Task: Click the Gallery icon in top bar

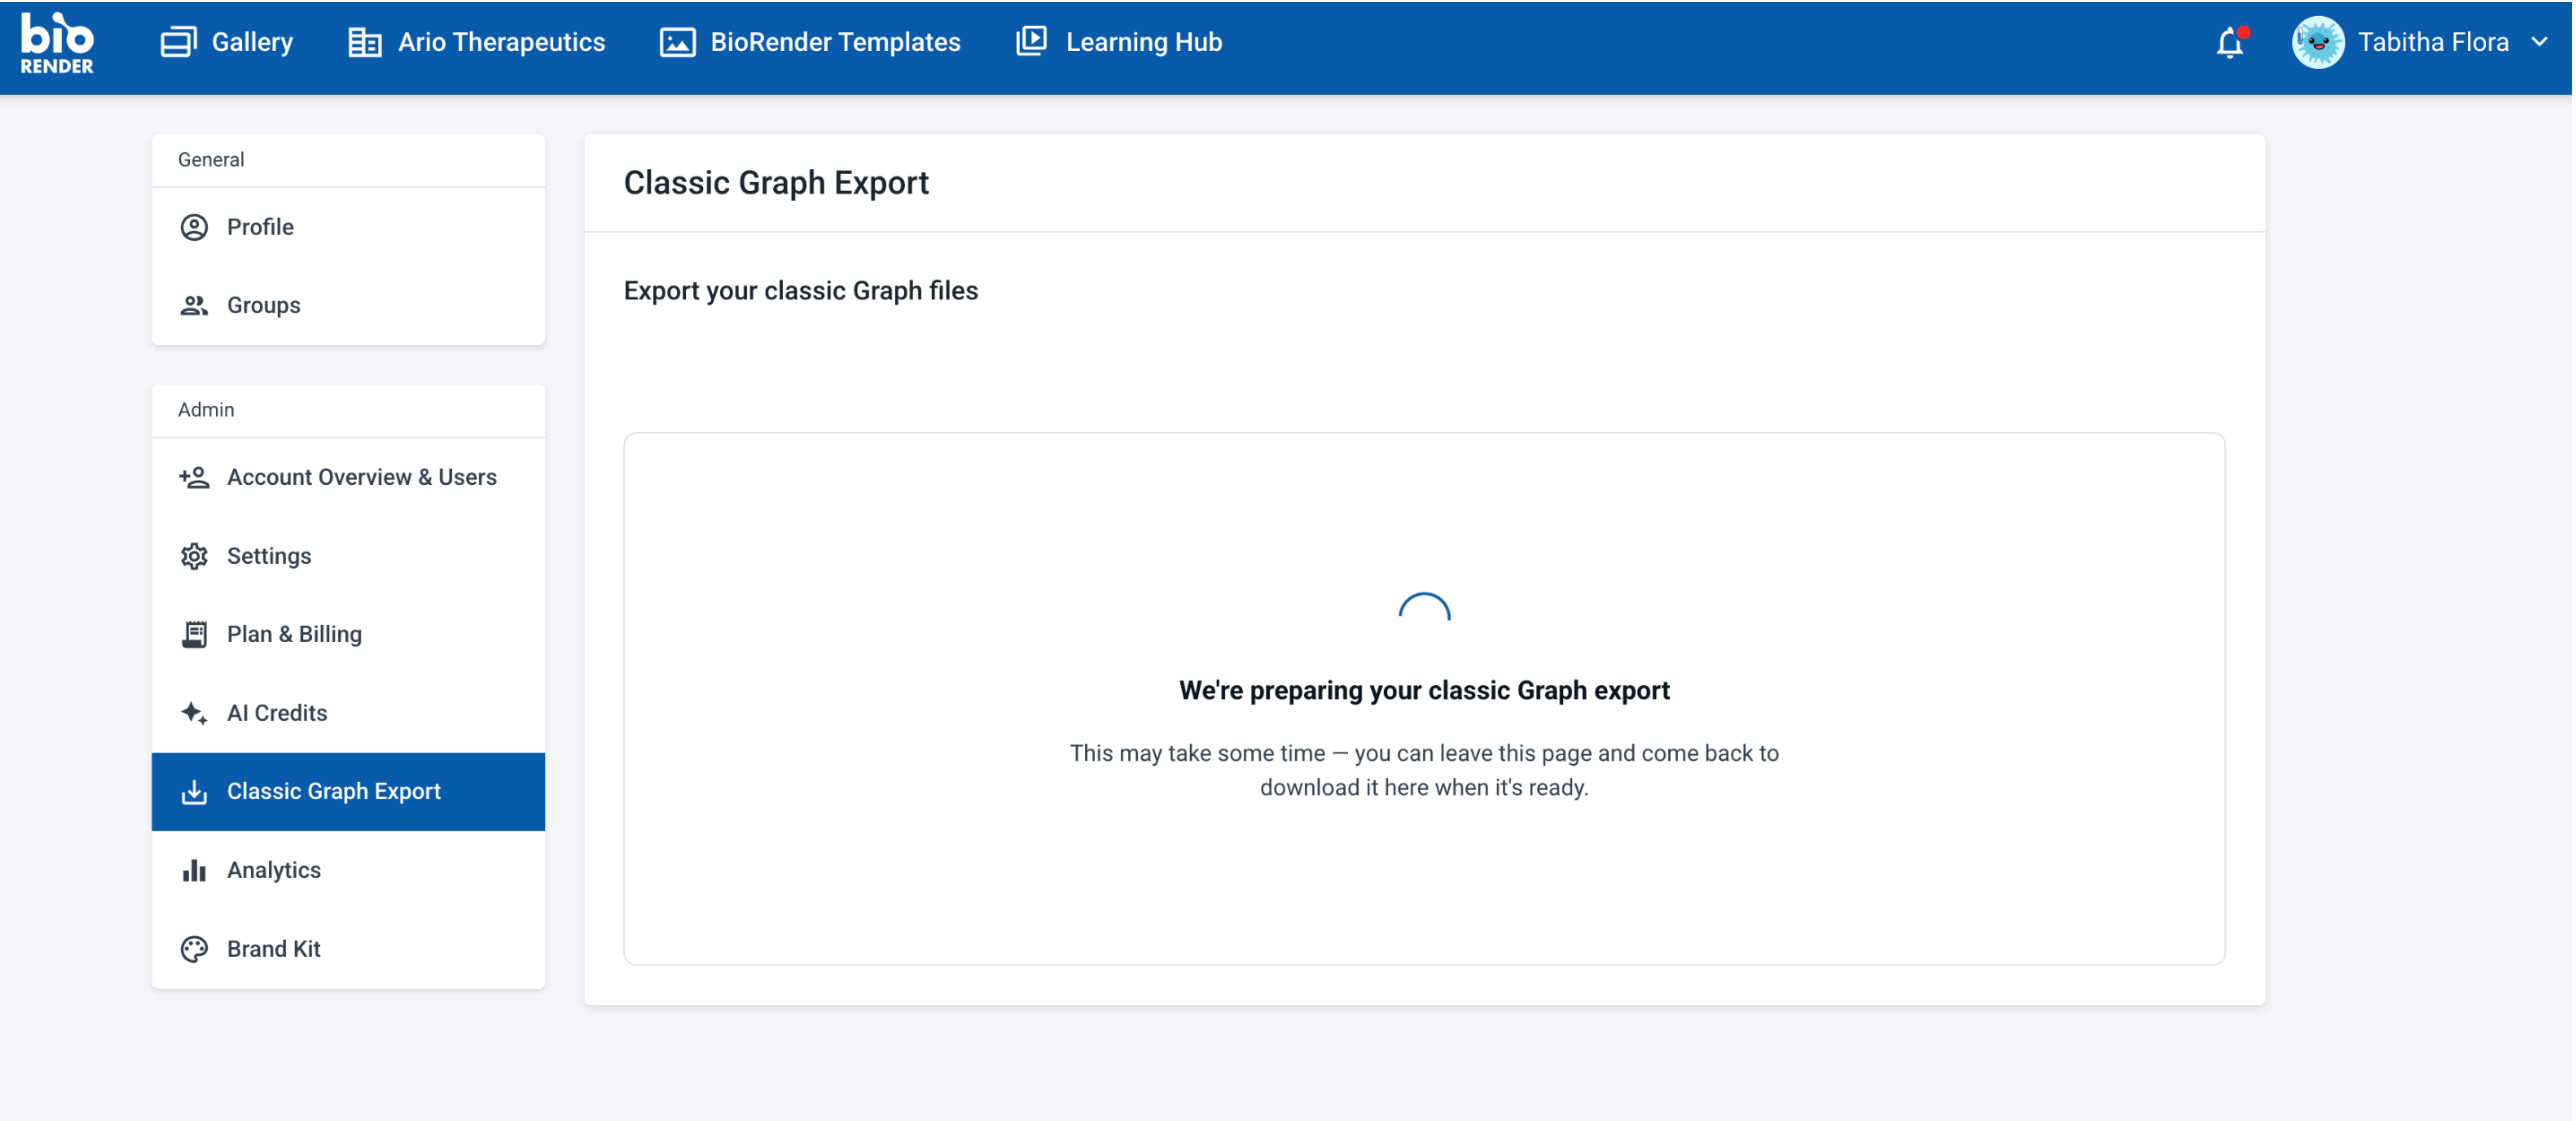Action: tap(178, 42)
